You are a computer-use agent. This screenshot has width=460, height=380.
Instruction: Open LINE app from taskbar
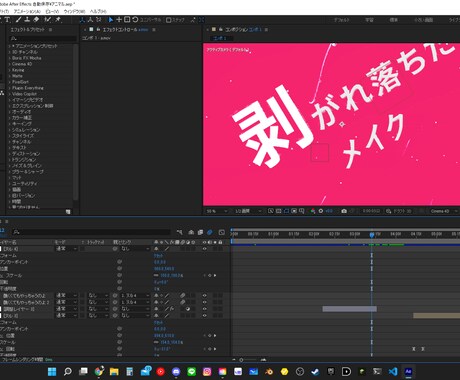(191, 372)
